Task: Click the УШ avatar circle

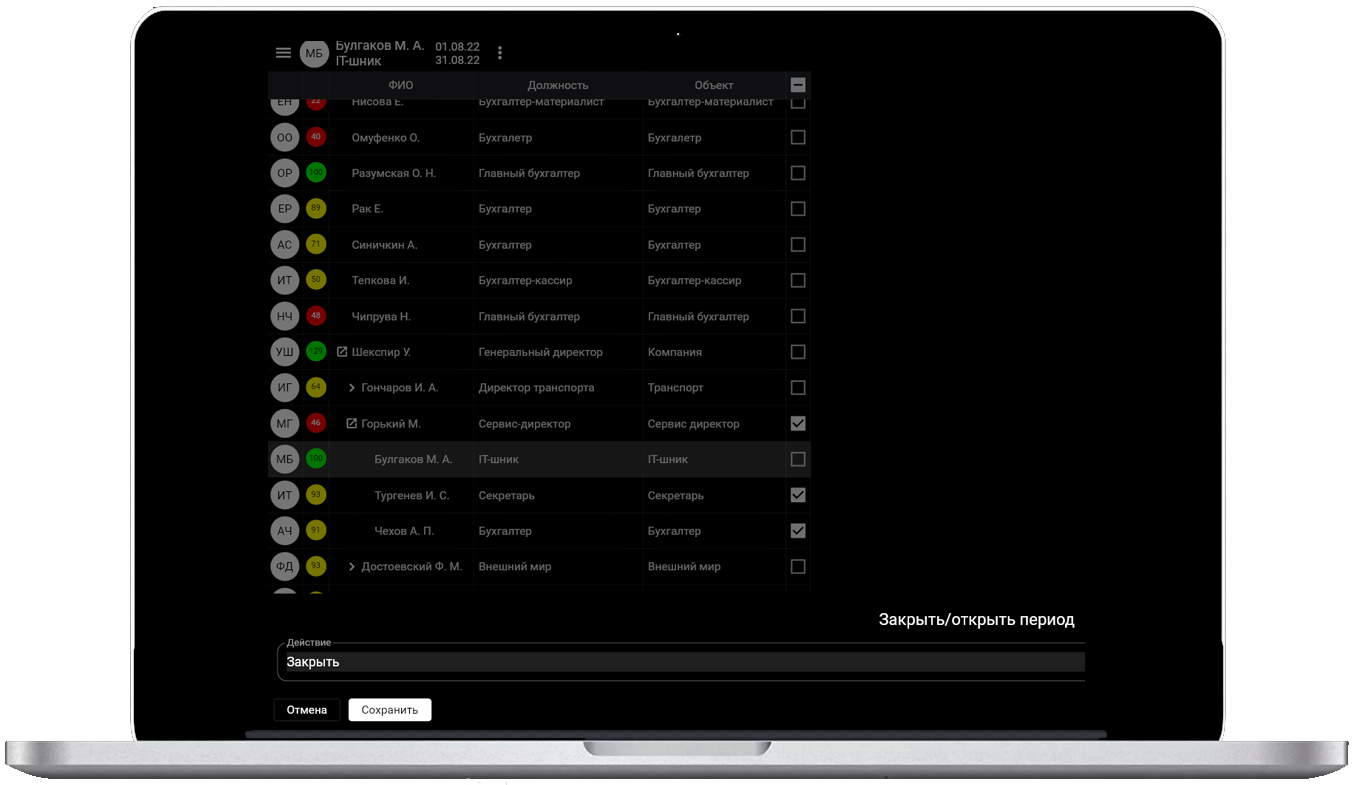Action: click(285, 352)
